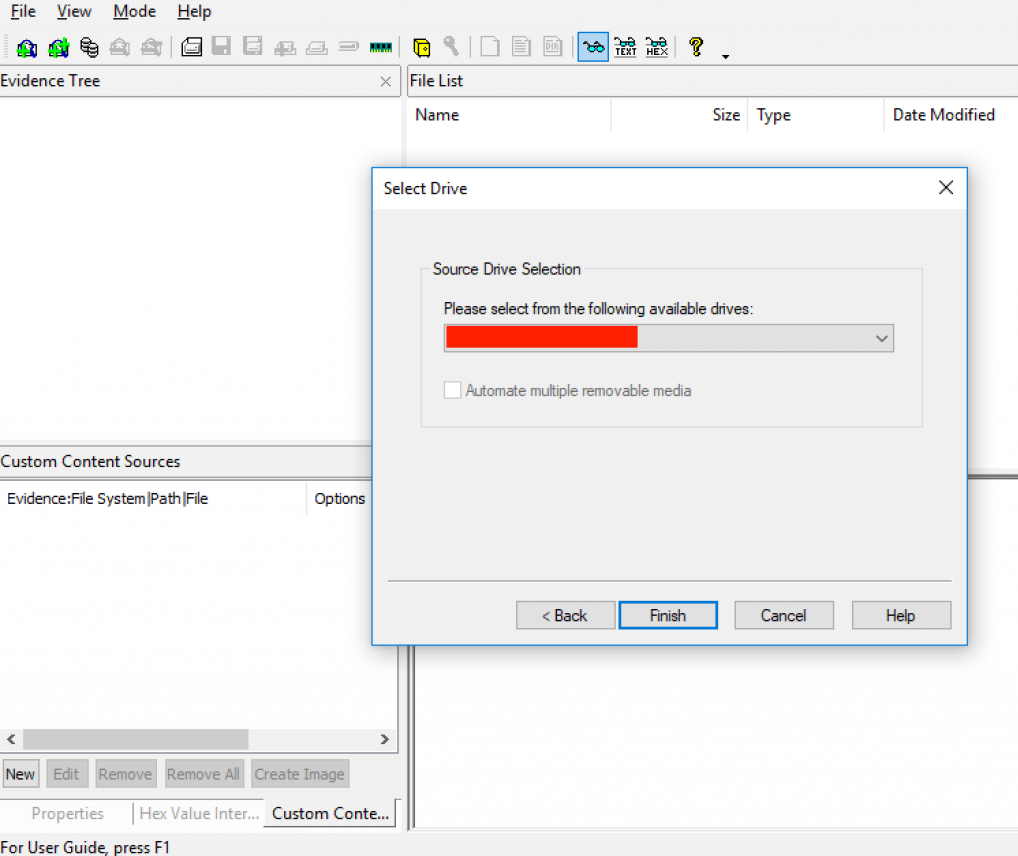Click the Obtain Protected Files icon

pyautogui.click(x=422, y=47)
